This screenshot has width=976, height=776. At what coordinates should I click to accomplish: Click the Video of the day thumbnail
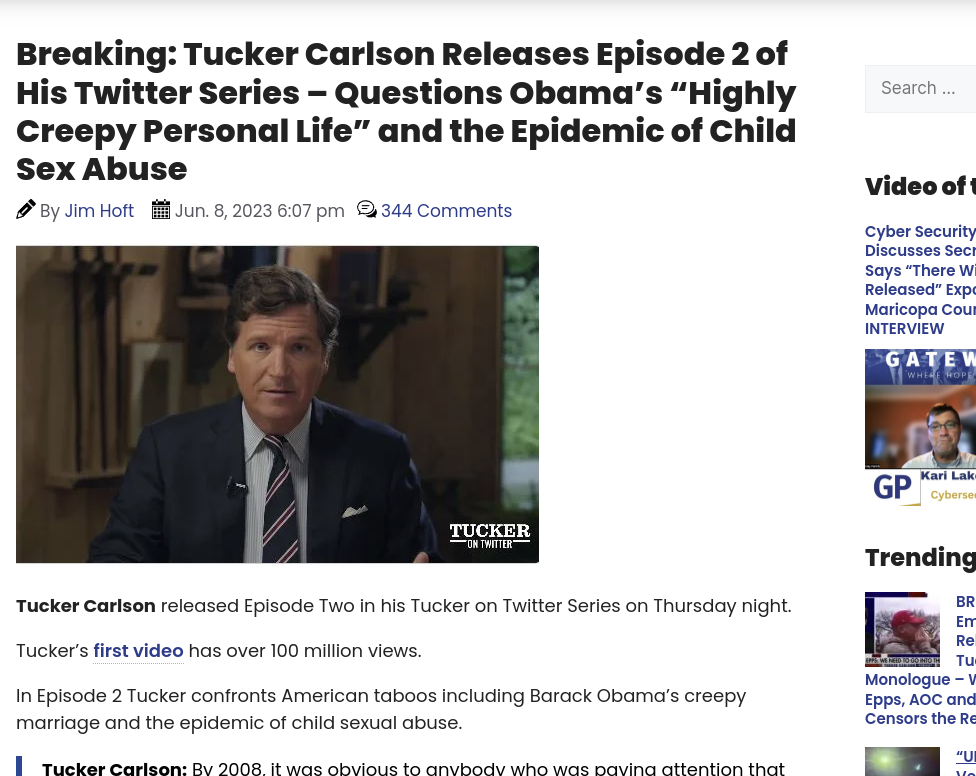click(x=921, y=428)
